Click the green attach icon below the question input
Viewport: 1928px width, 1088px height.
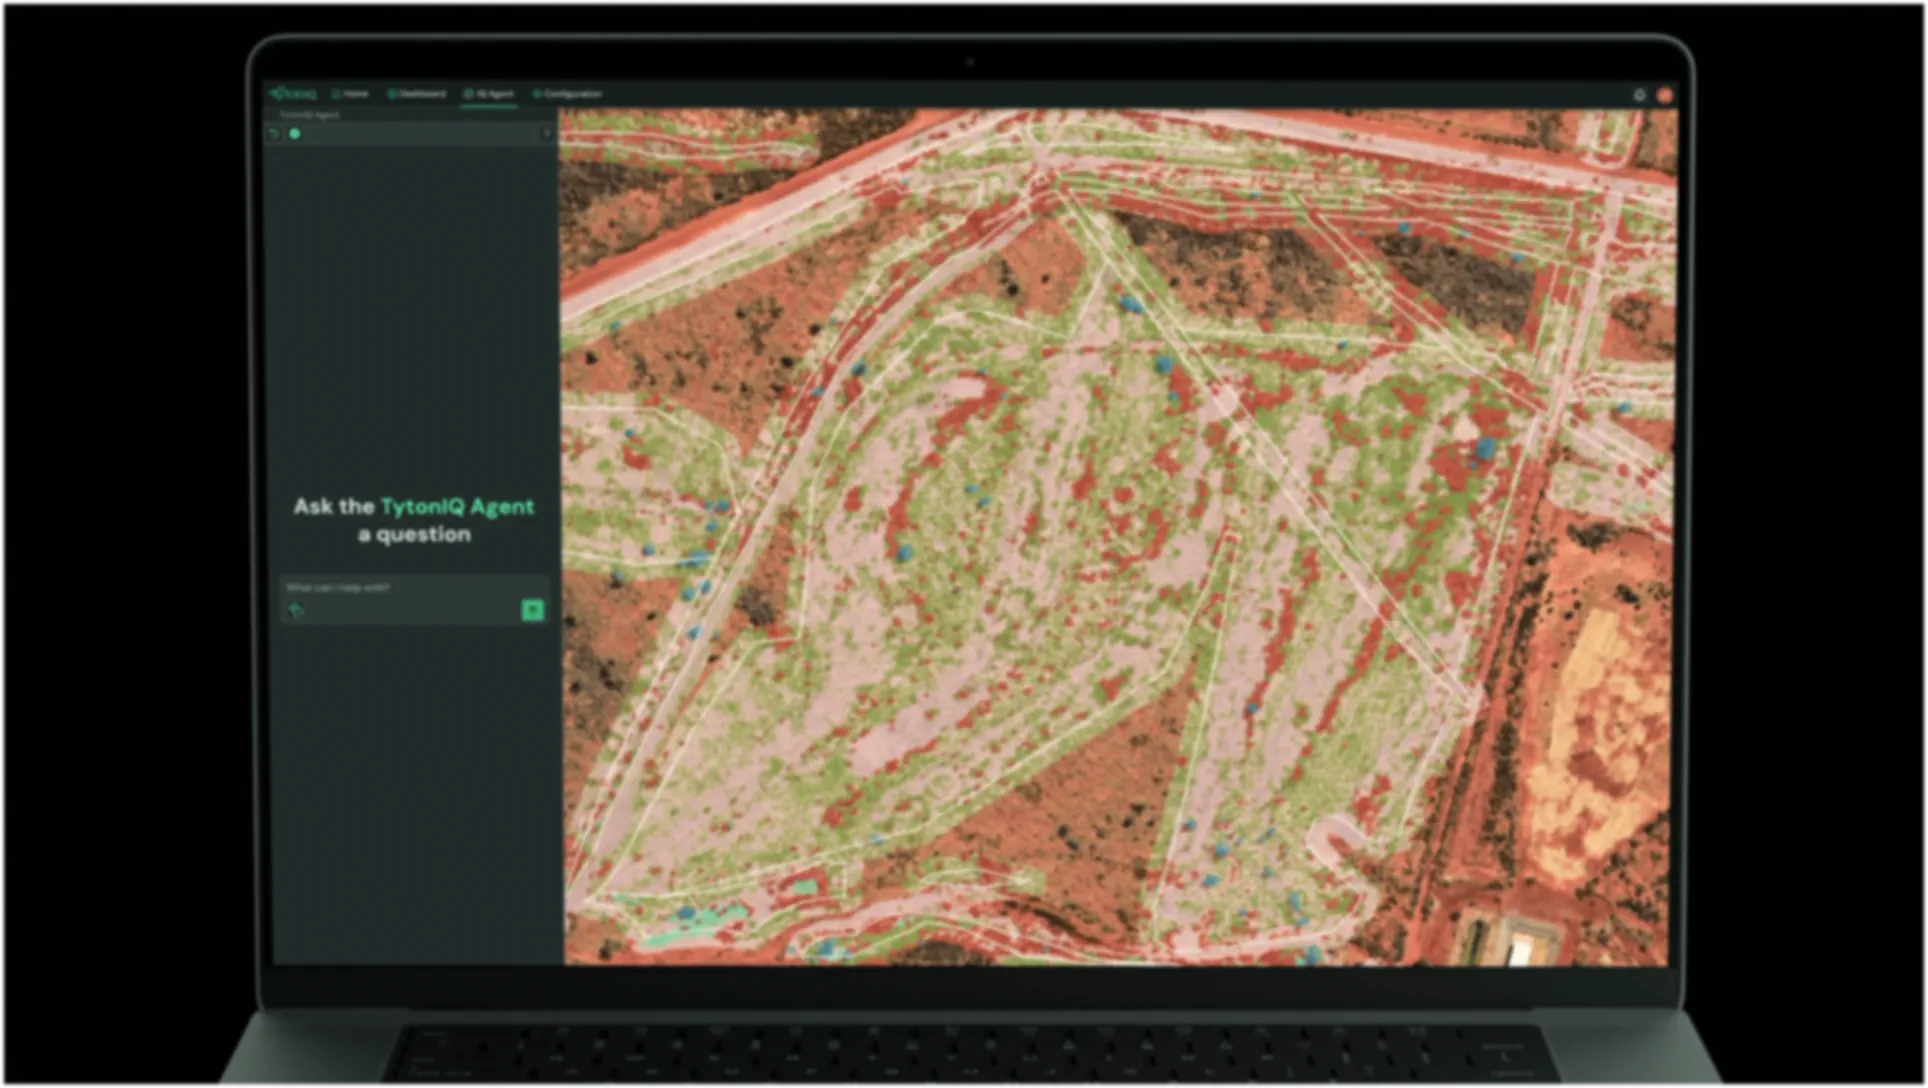(296, 610)
